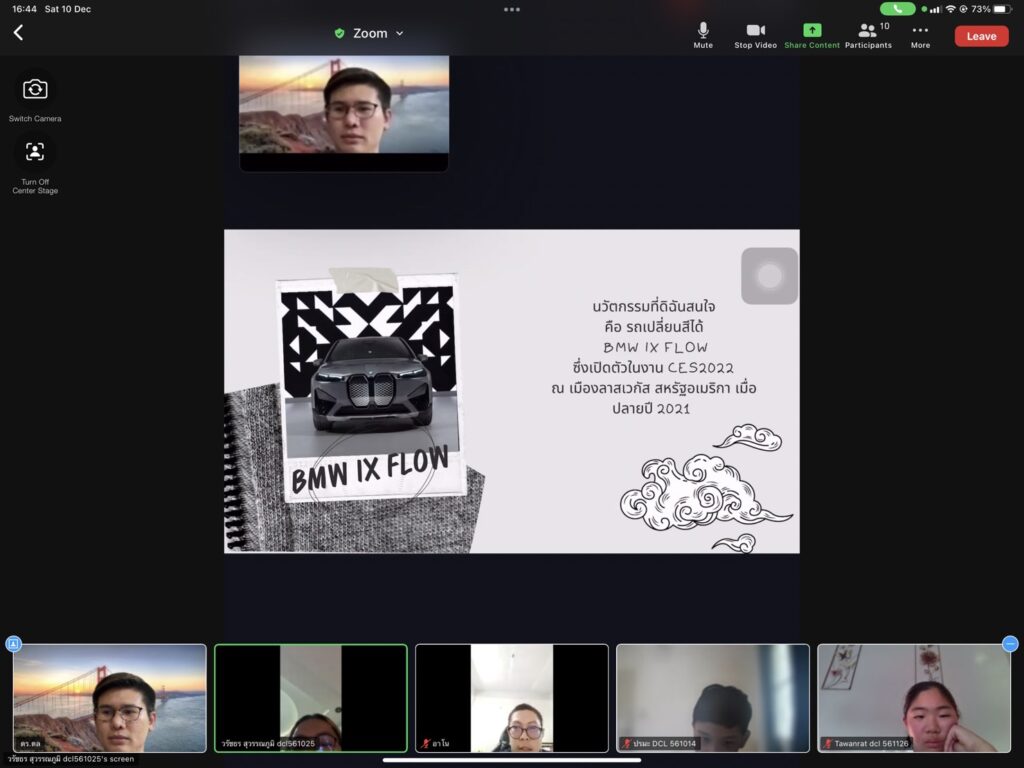Open Share Content options
The width and height of the screenshot is (1024, 768).
click(x=811, y=35)
